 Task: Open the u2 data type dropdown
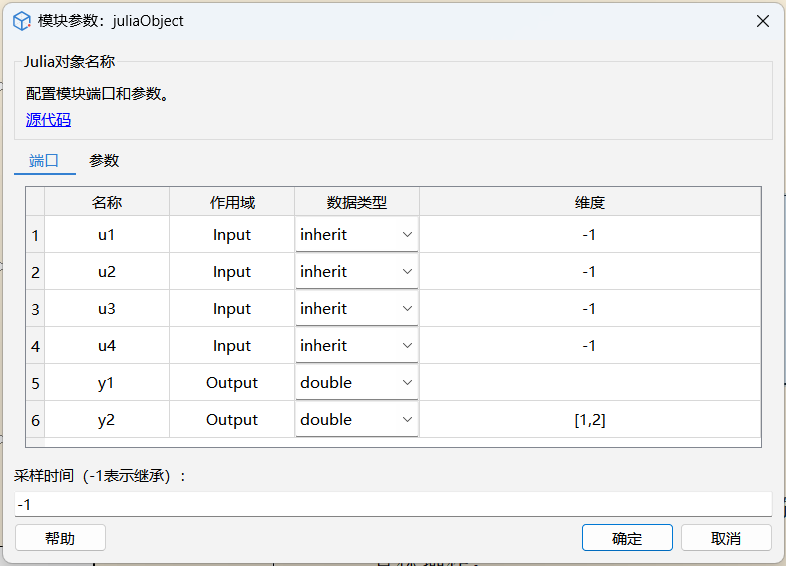coord(356,272)
